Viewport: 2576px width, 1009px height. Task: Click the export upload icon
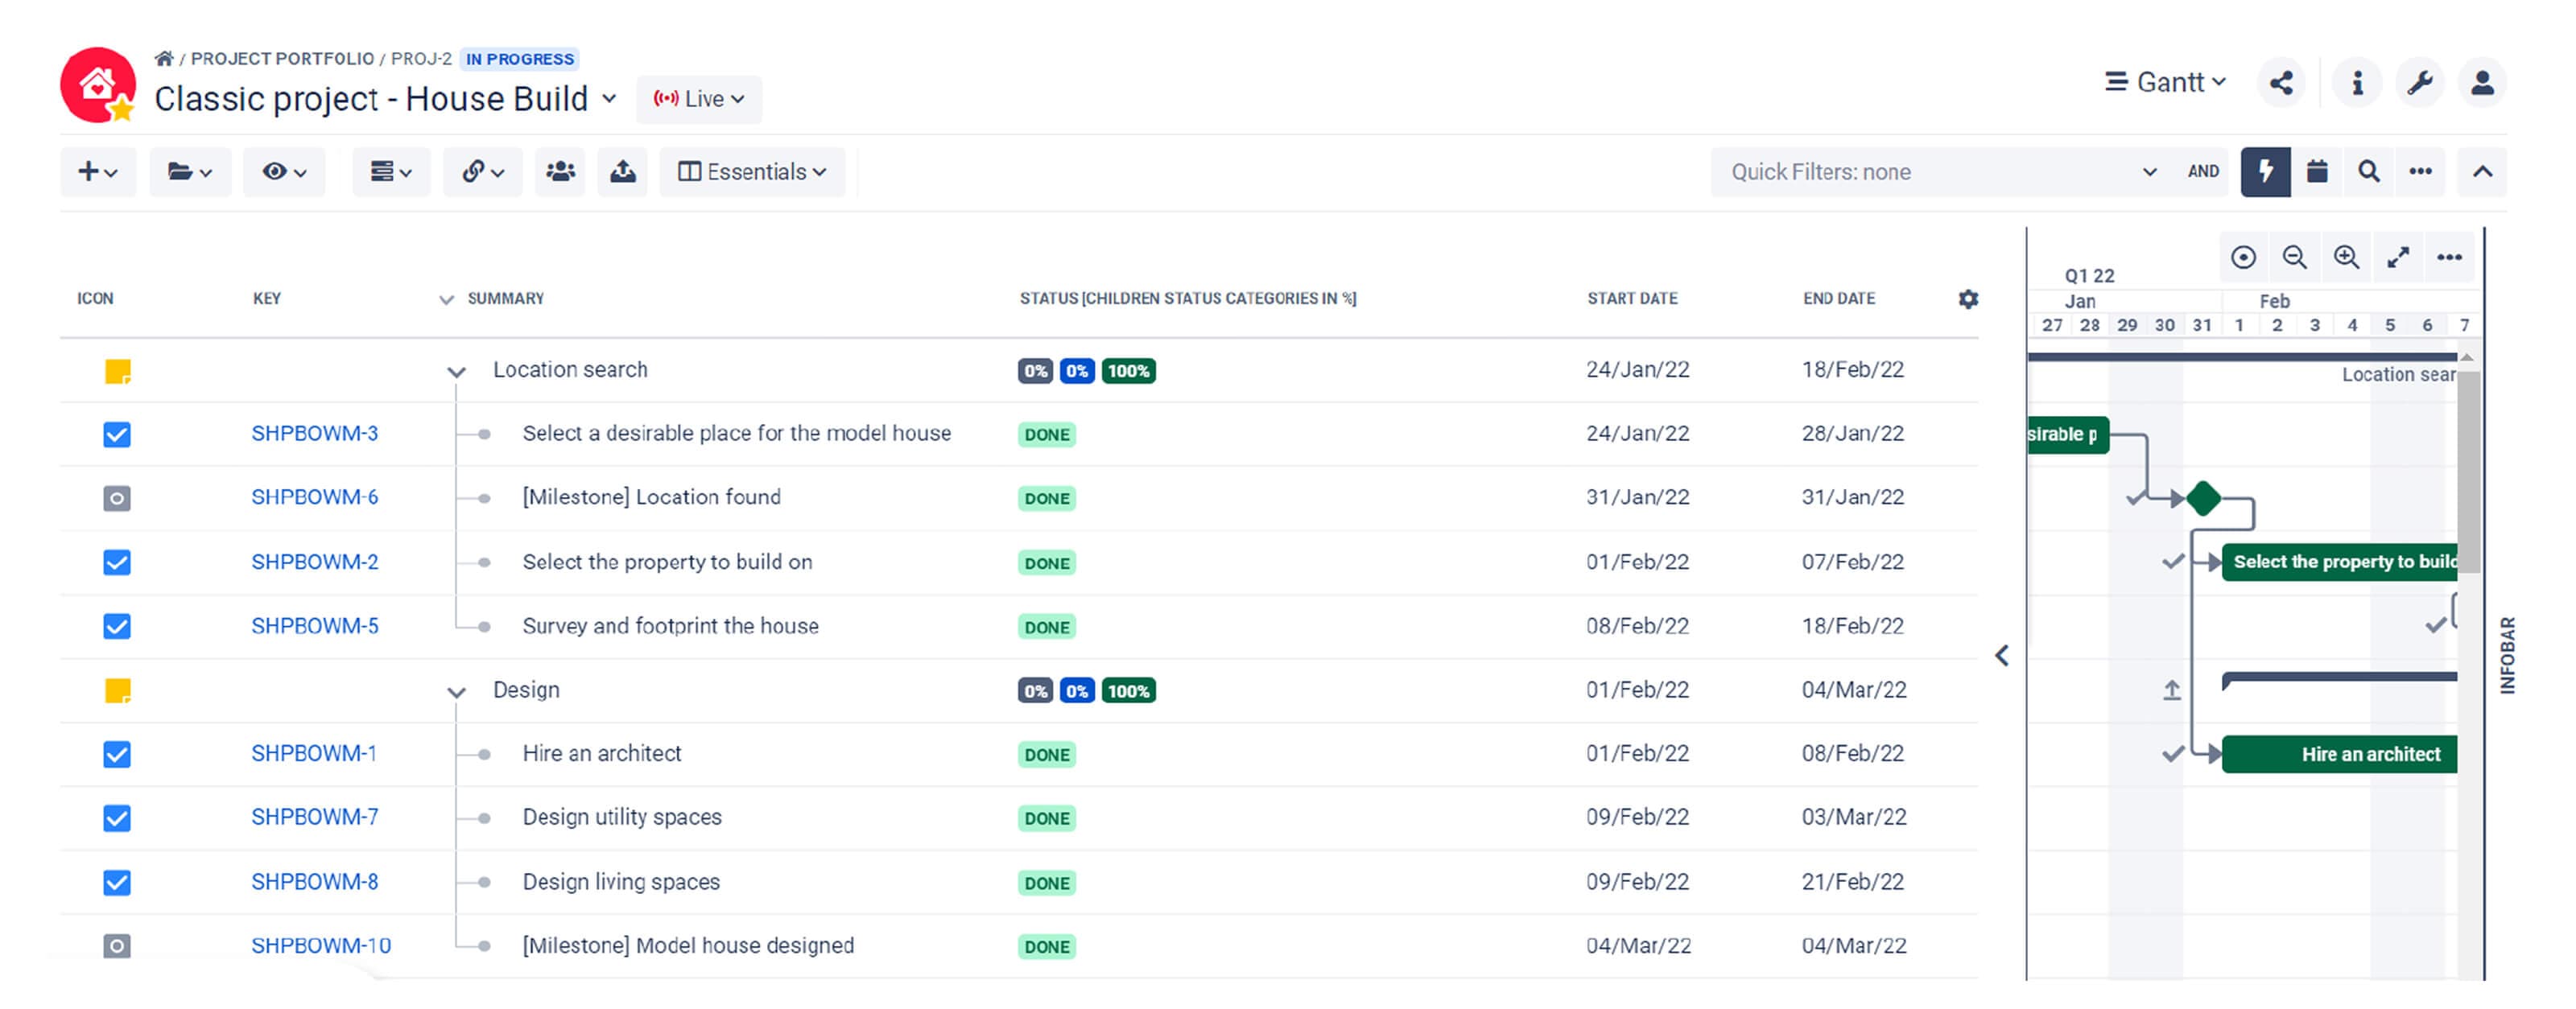click(x=623, y=172)
